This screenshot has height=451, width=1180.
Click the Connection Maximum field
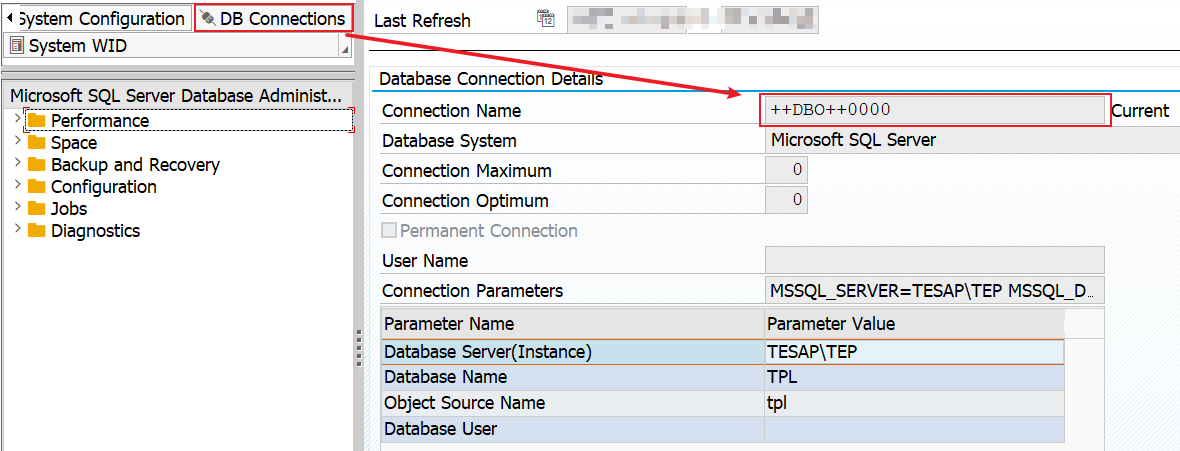[x=786, y=170]
